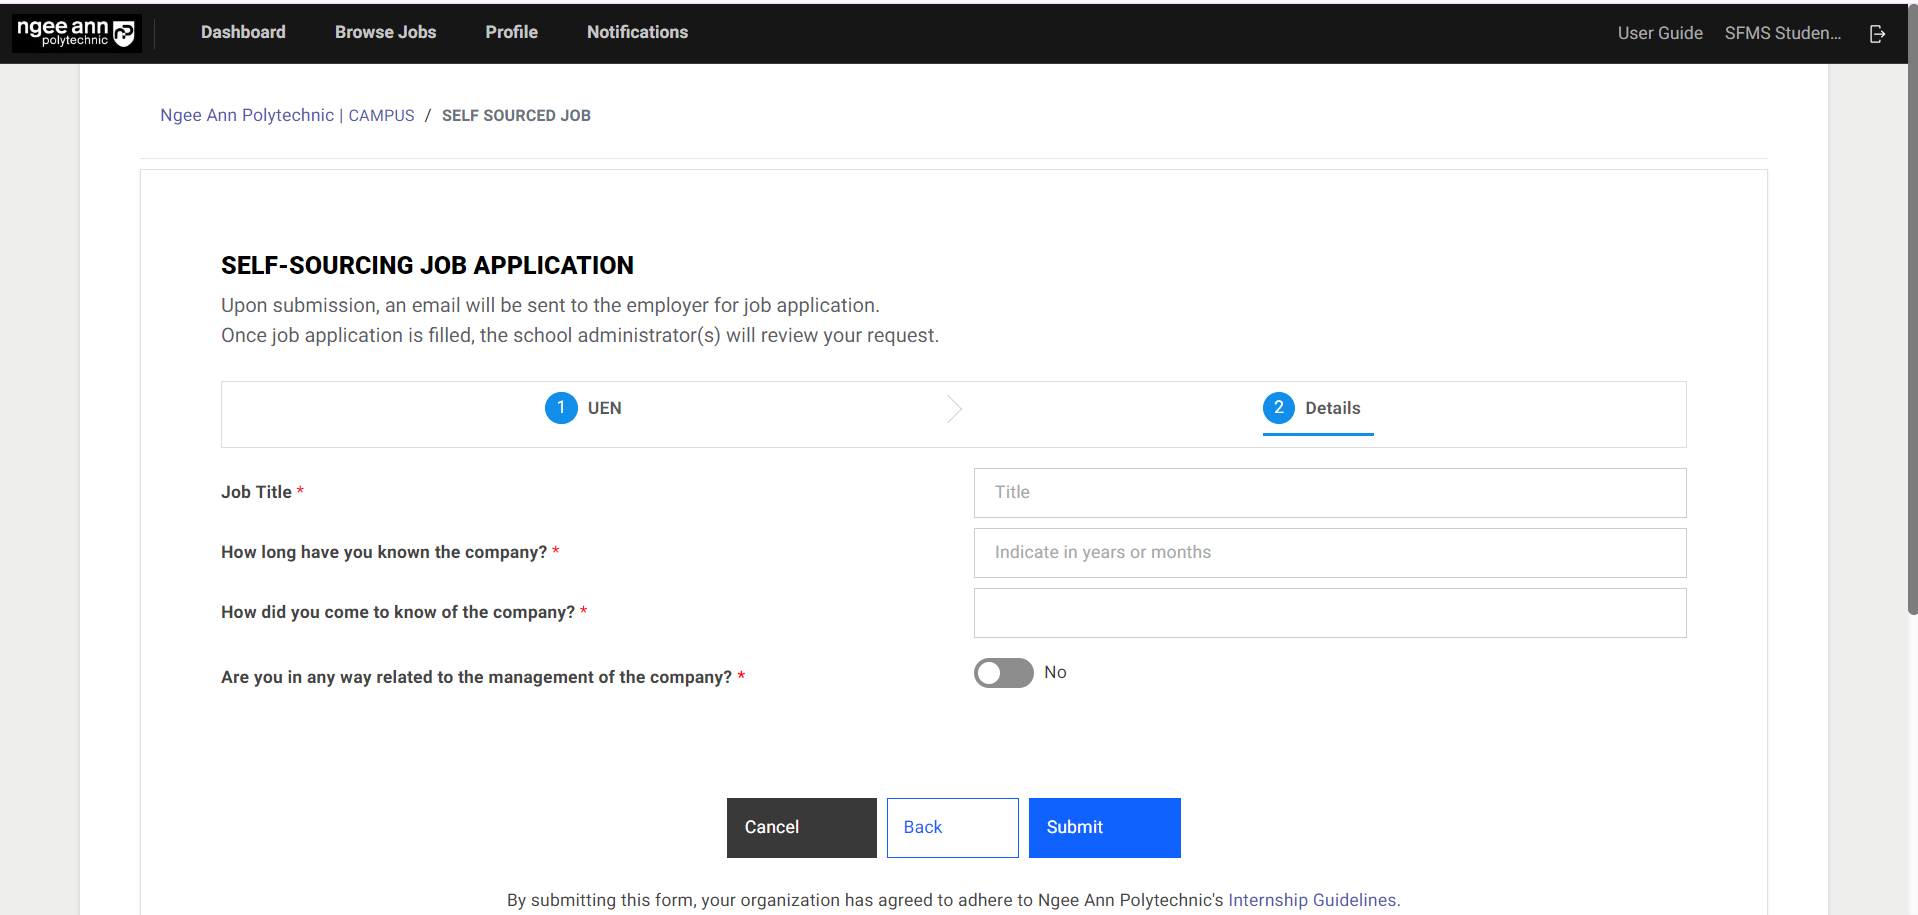Click the Back button
Image resolution: width=1918 pixels, height=915 pixels.
pyautogui.click(x=952, y=827)
